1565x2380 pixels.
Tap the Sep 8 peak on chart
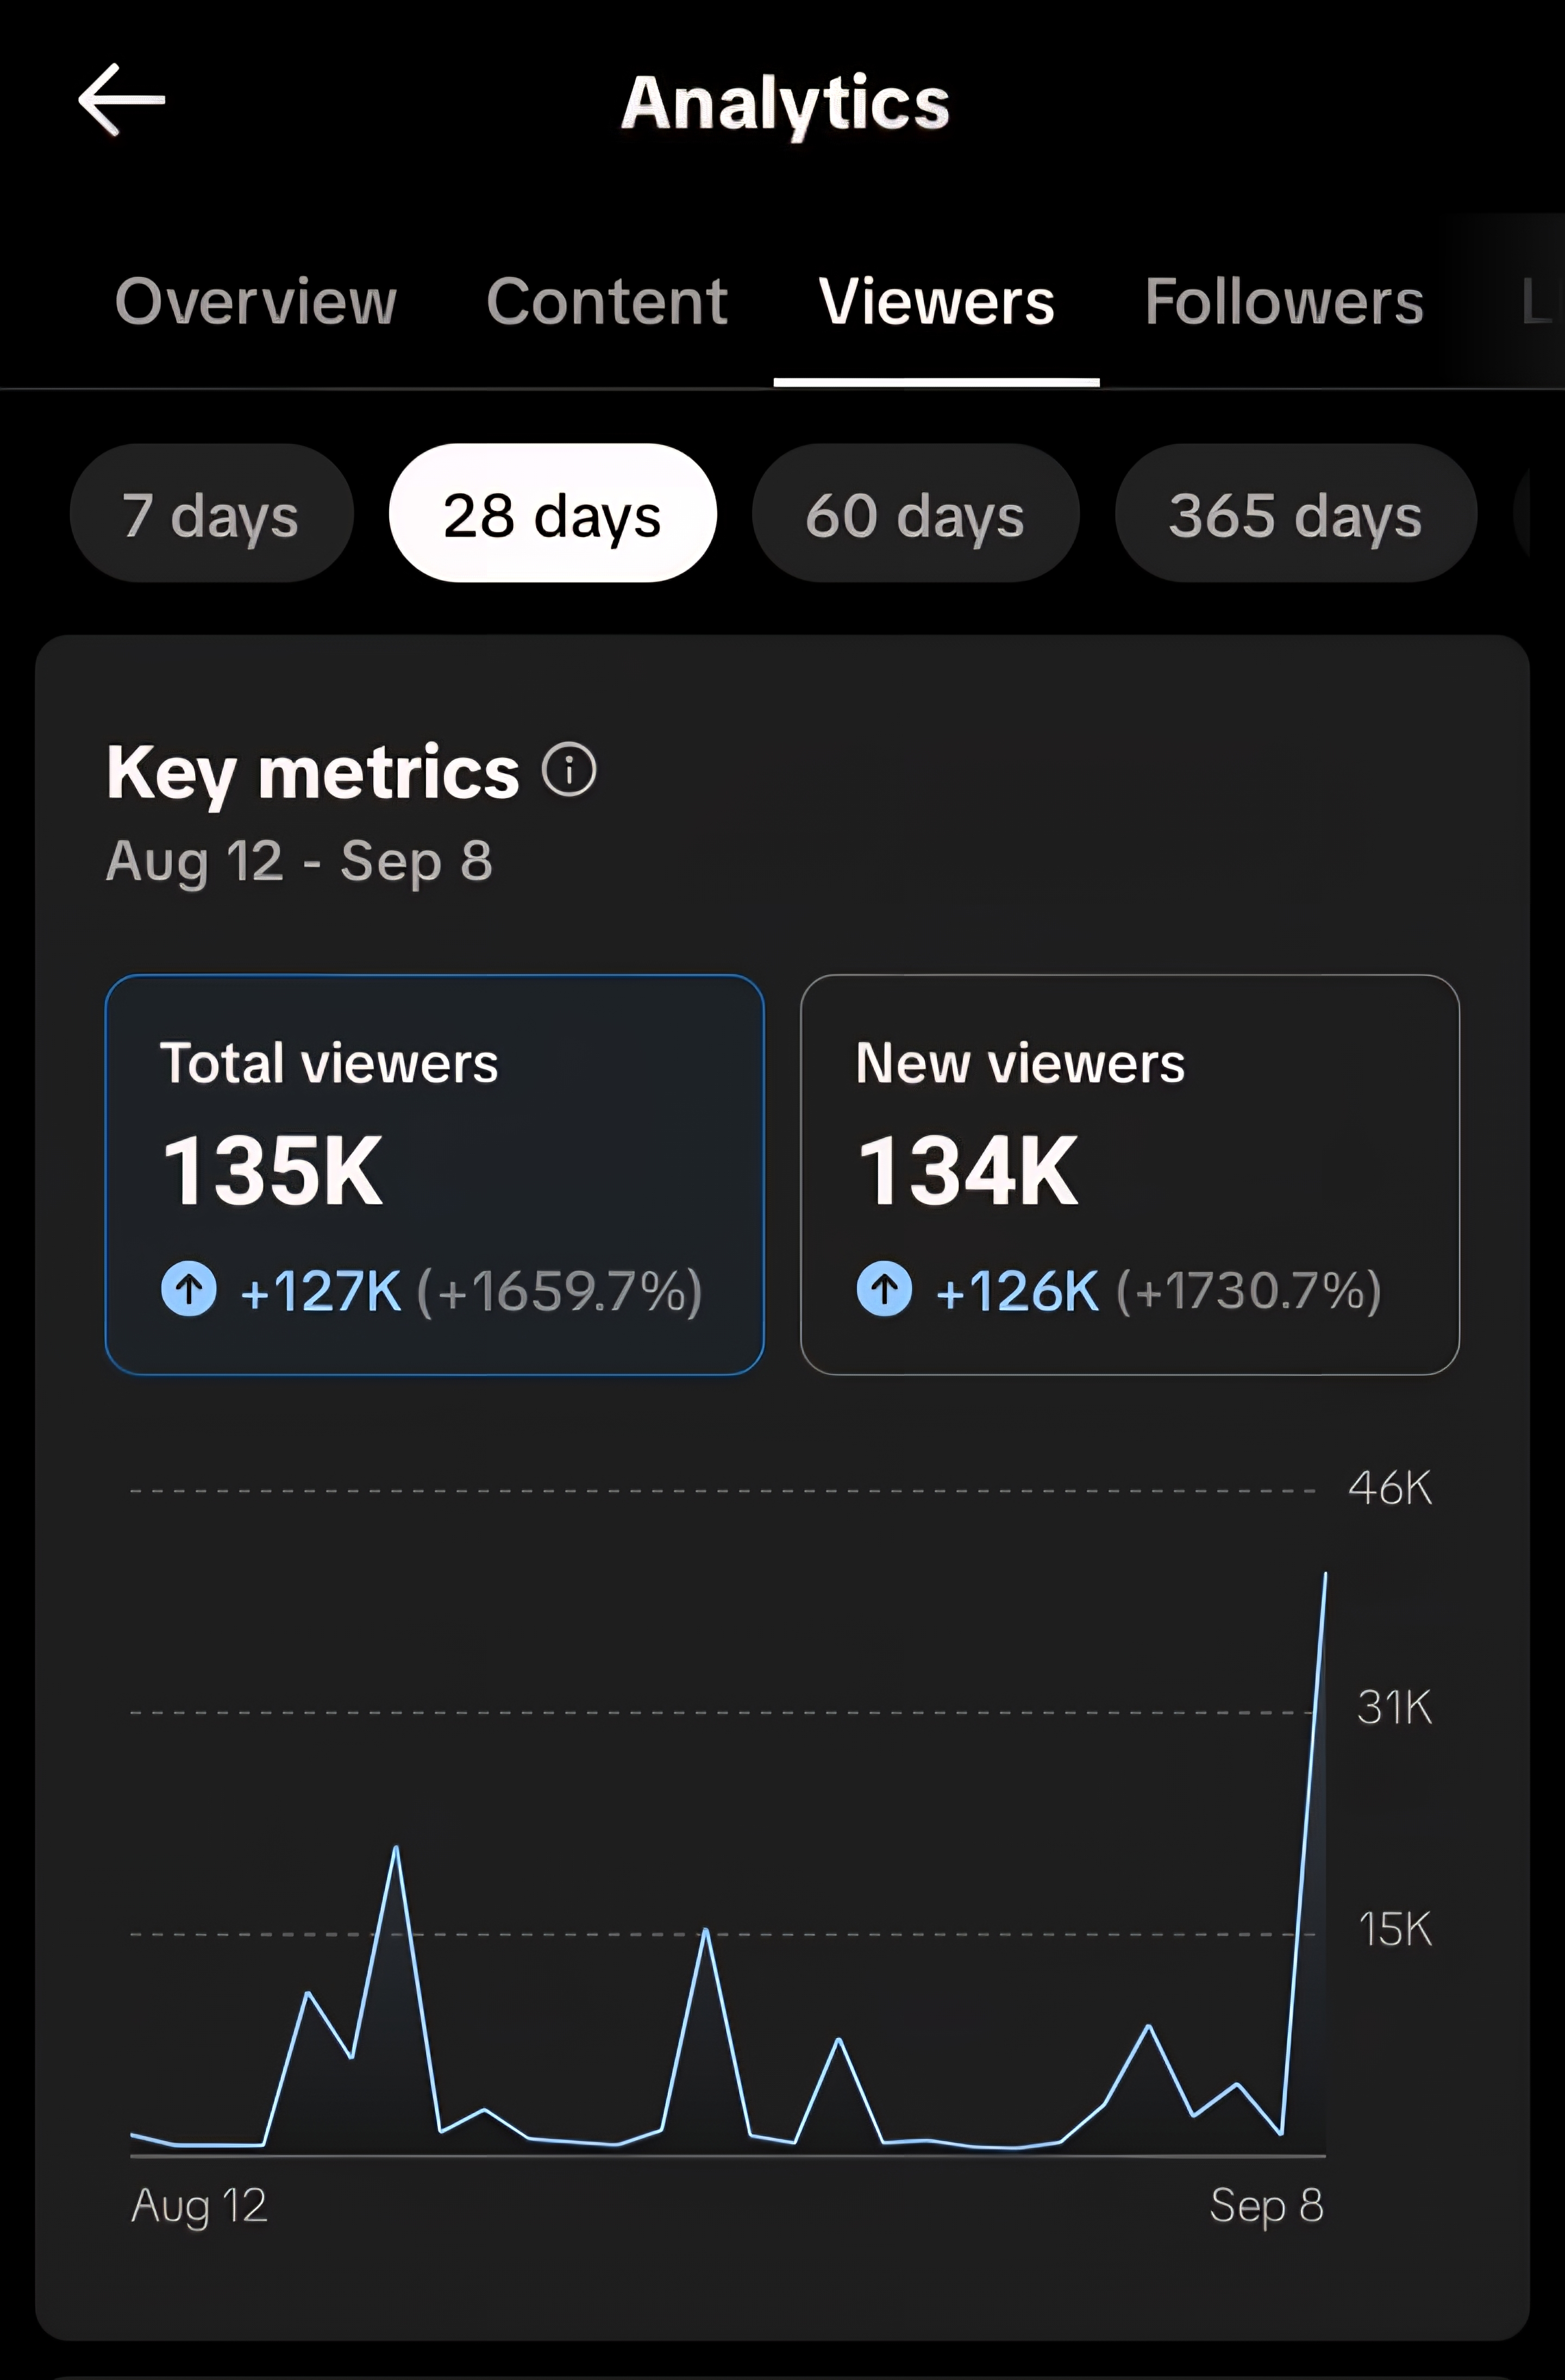coord(1325,1576)
